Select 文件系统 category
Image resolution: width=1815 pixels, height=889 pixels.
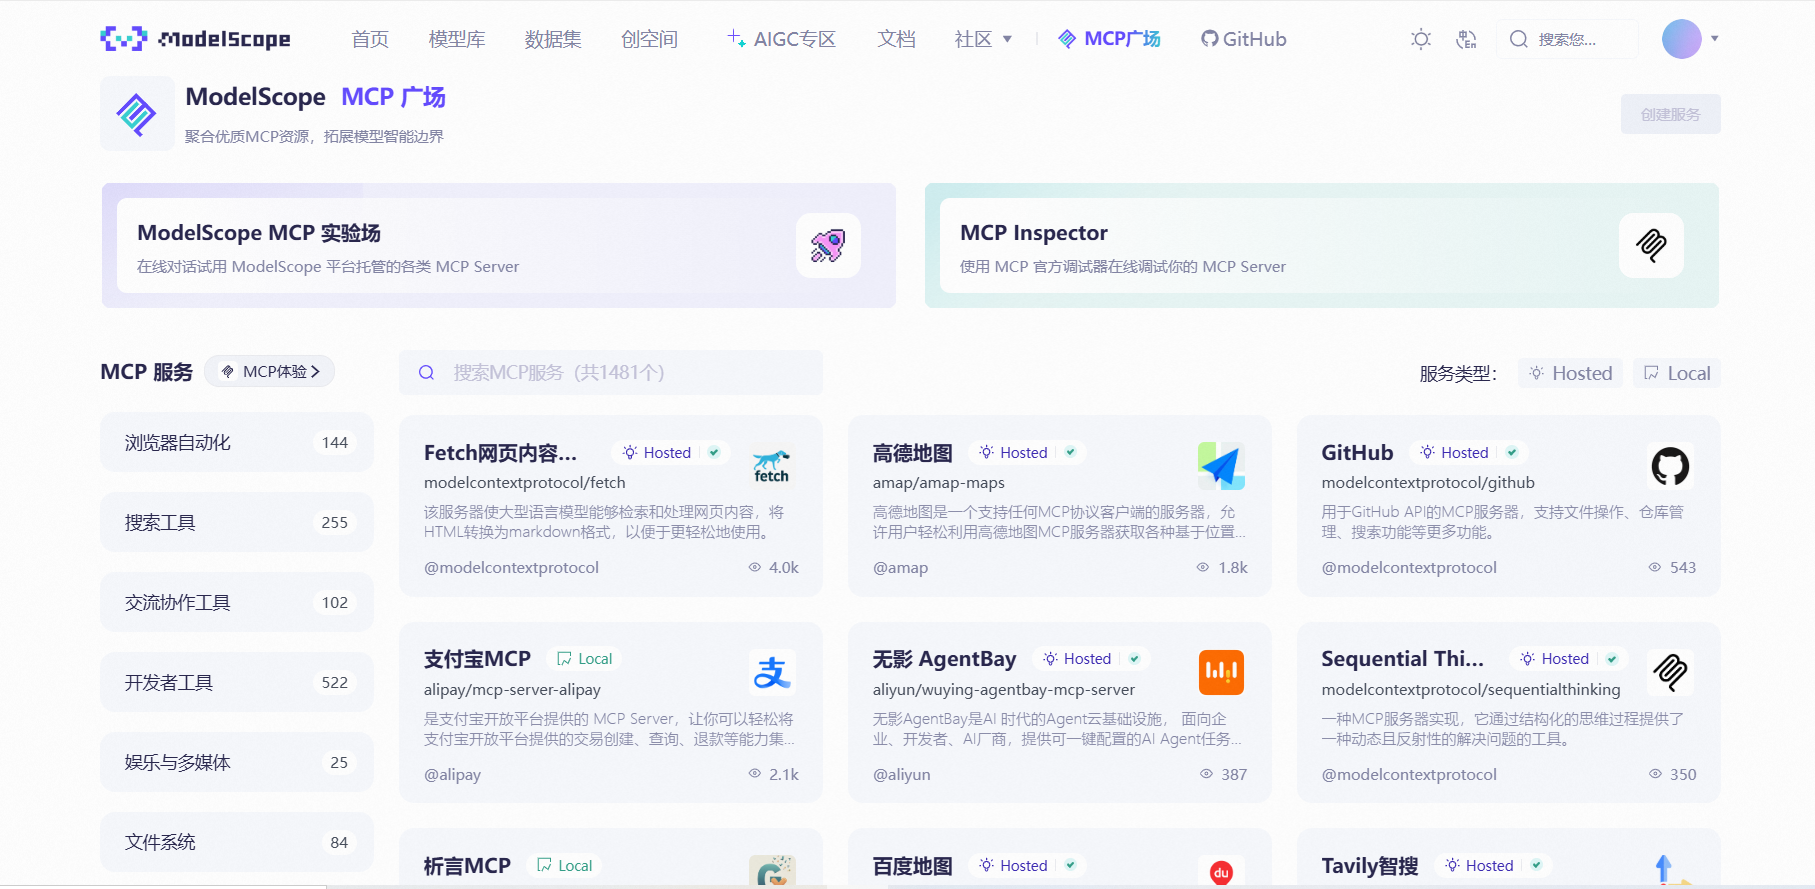237,842
